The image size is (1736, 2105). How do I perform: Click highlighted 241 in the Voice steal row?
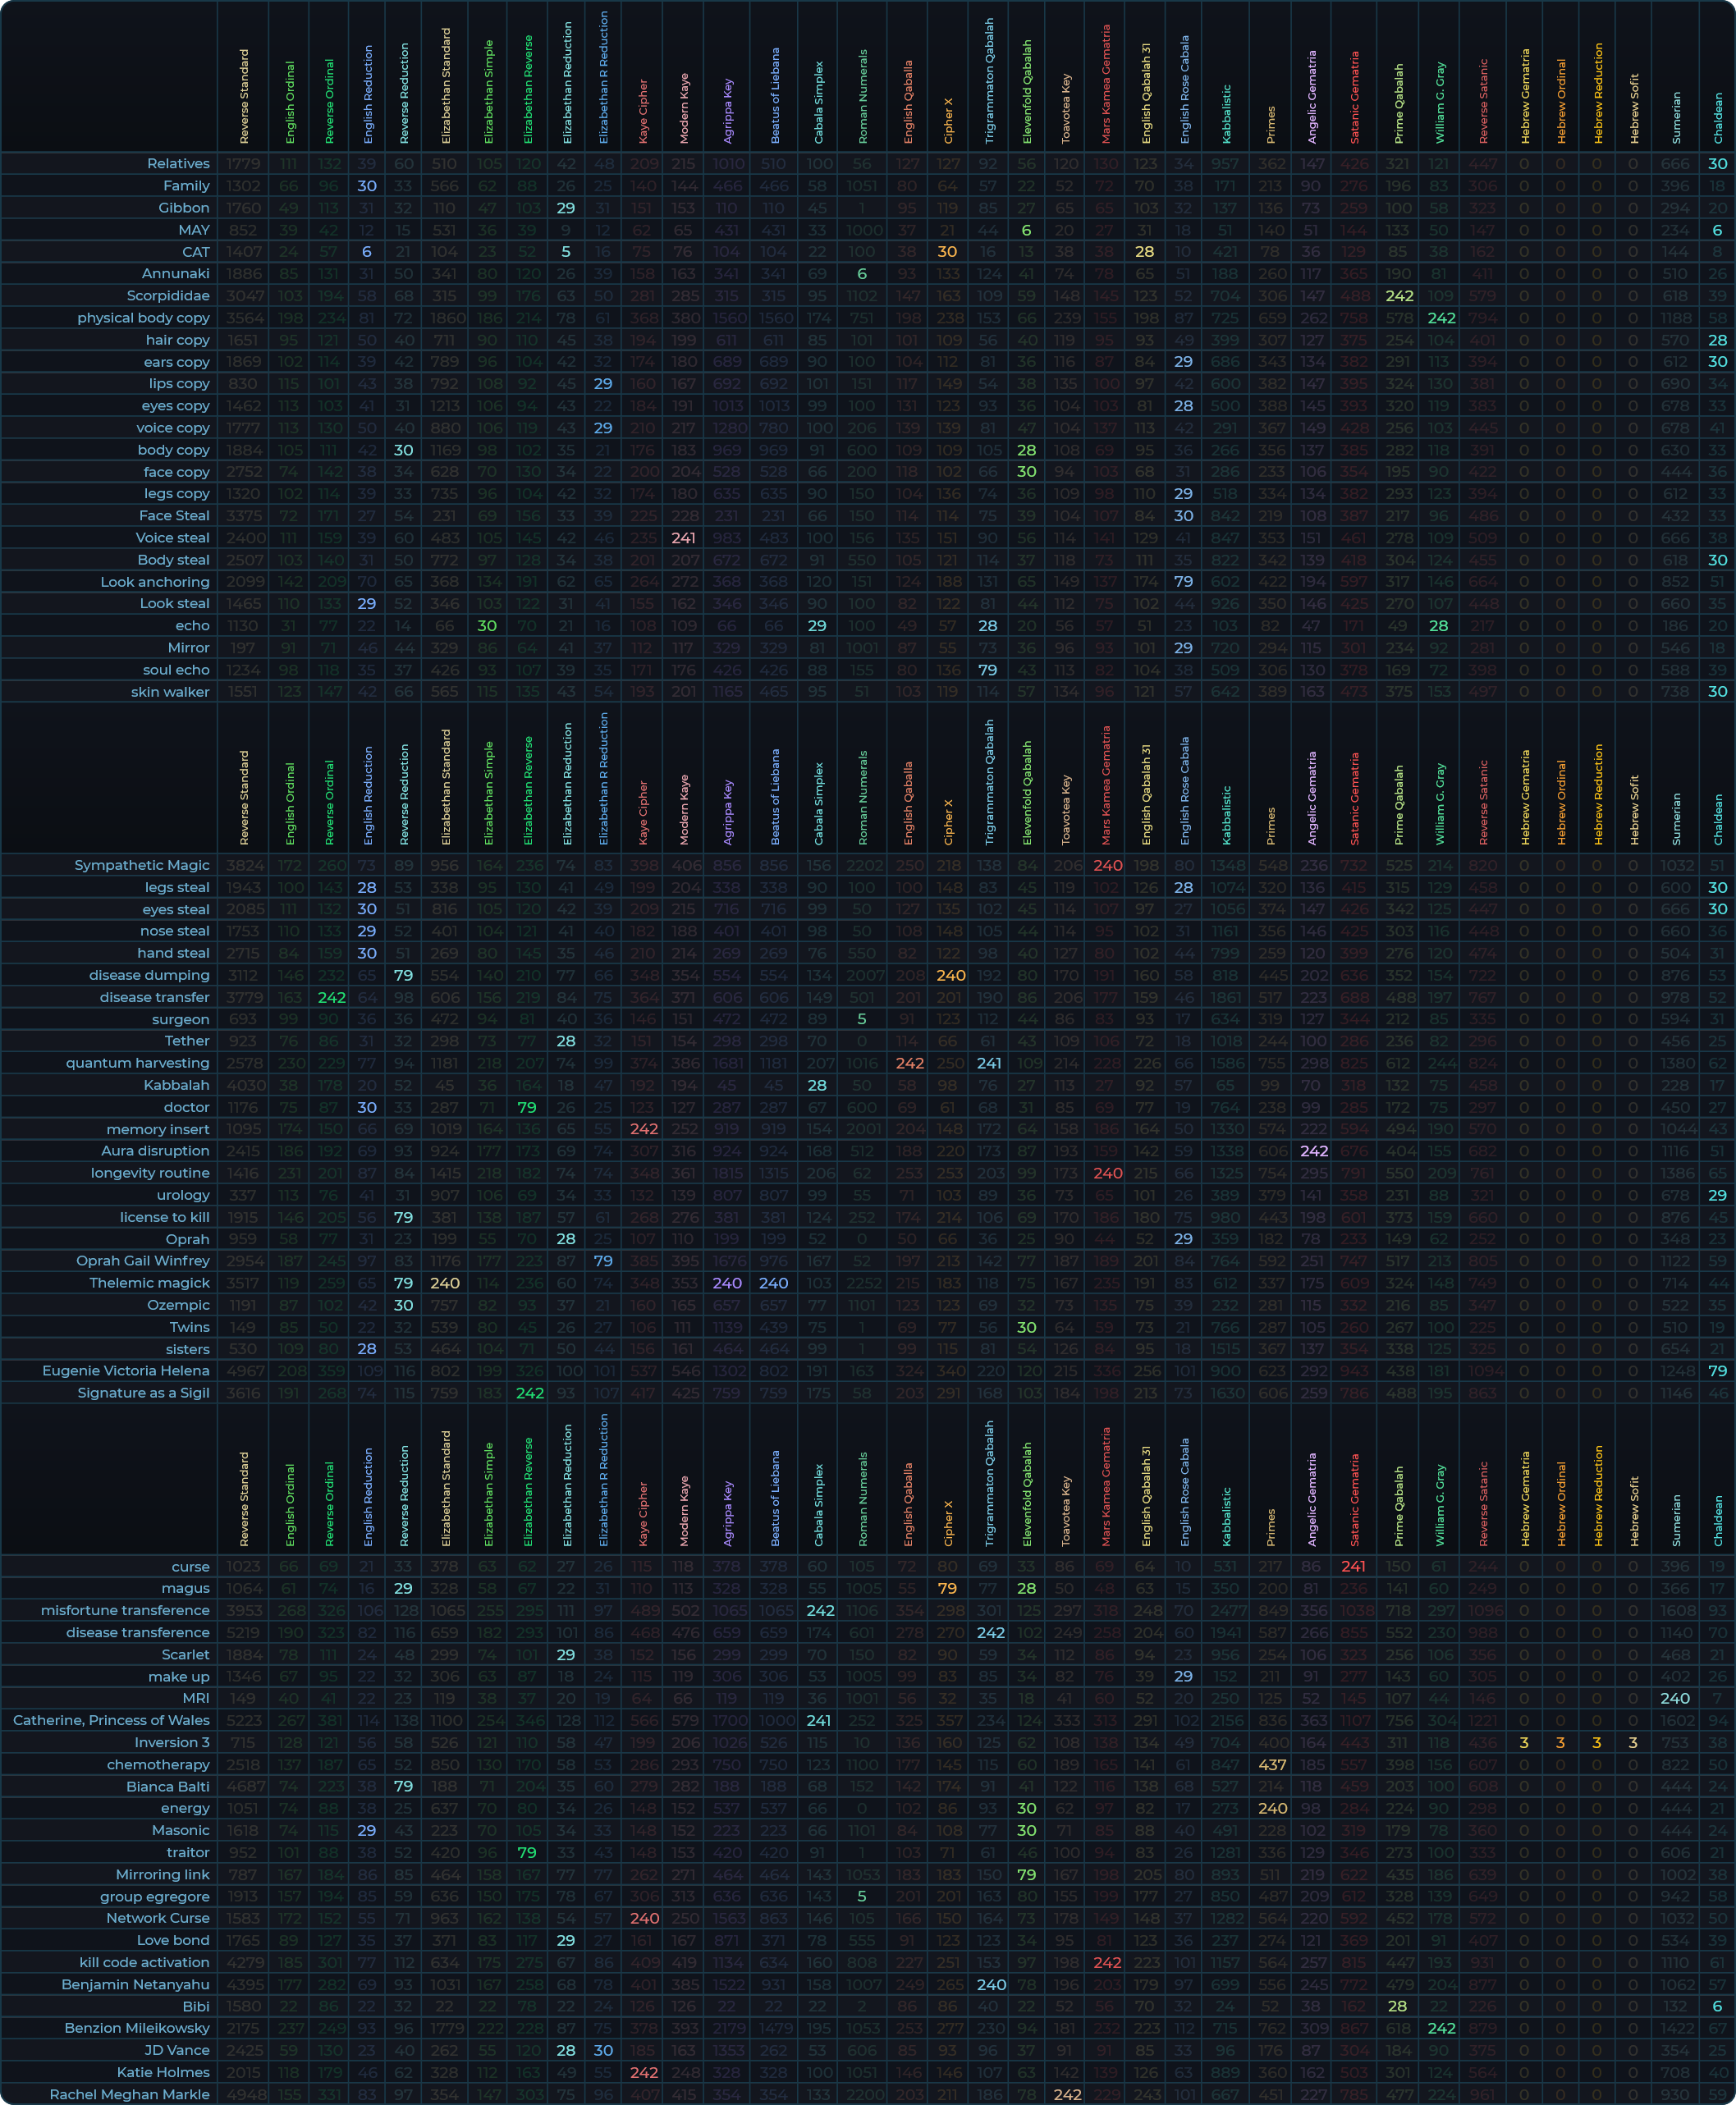click(683, 538)
